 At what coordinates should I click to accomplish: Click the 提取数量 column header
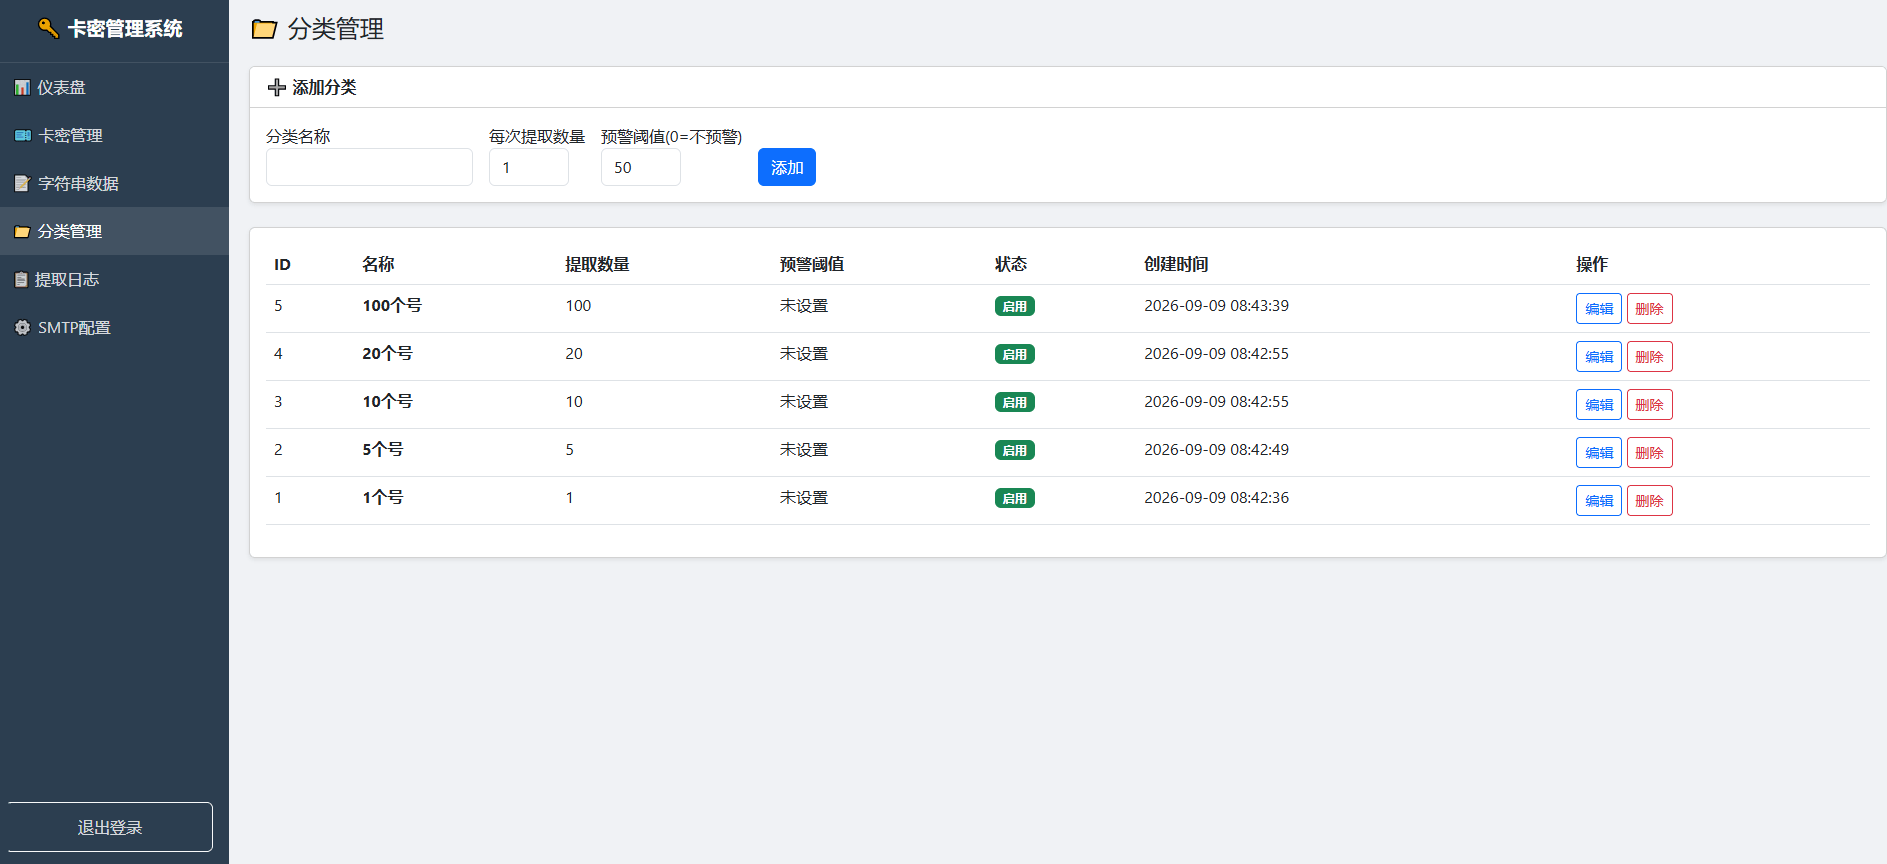597,264
